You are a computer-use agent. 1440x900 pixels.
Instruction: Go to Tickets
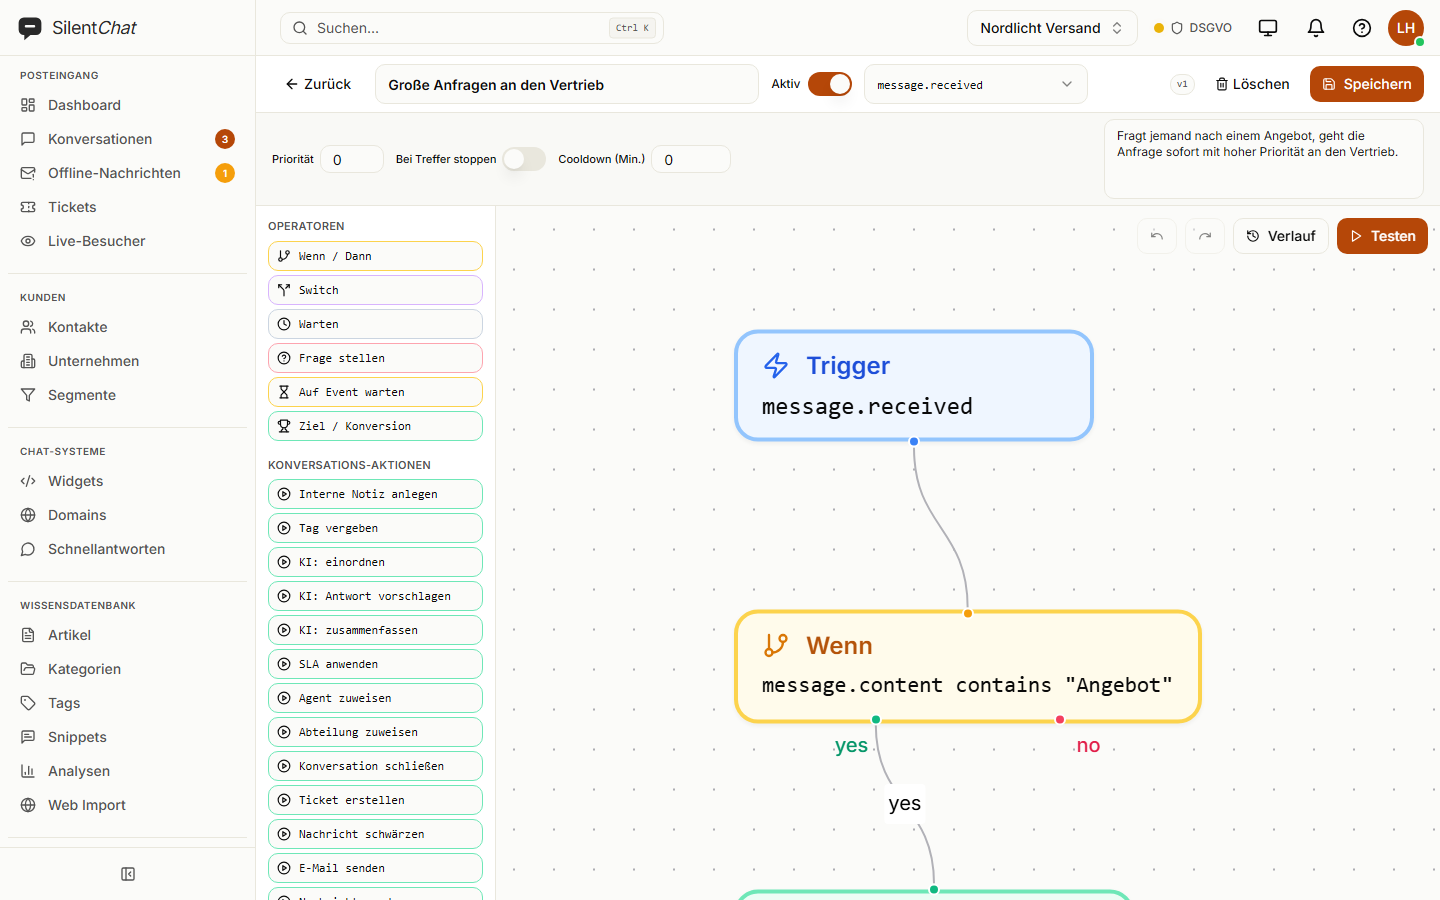(x=127, y=207)
